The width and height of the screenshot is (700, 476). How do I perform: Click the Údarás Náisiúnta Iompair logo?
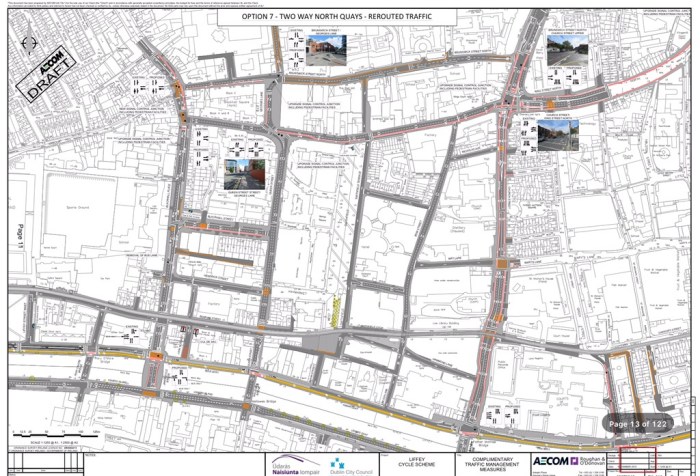290,464
